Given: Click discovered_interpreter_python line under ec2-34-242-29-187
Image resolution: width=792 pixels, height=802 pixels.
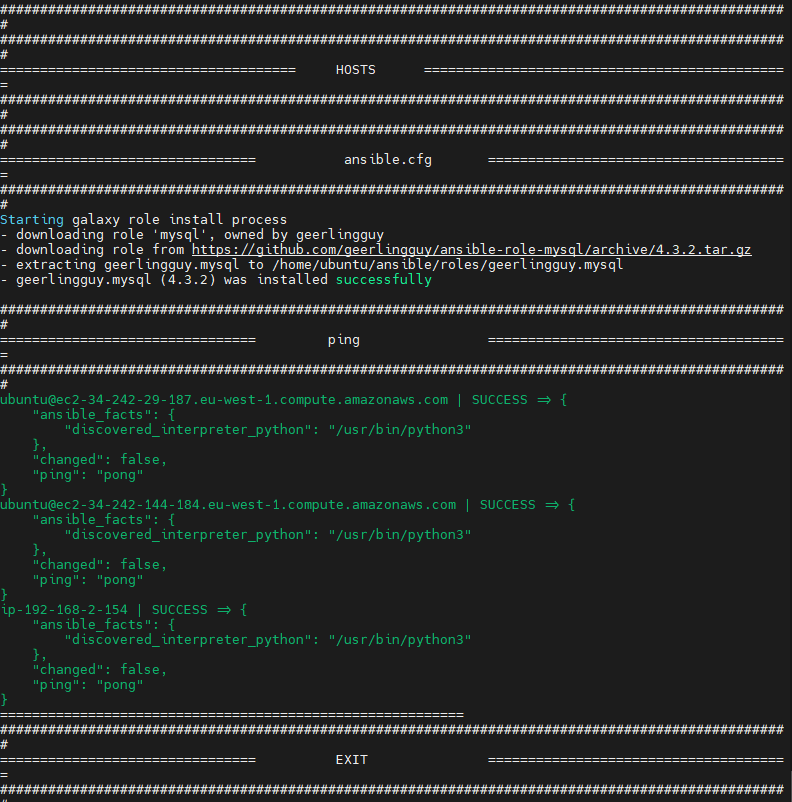Looking at the screenshot, I should coord(268,430).
